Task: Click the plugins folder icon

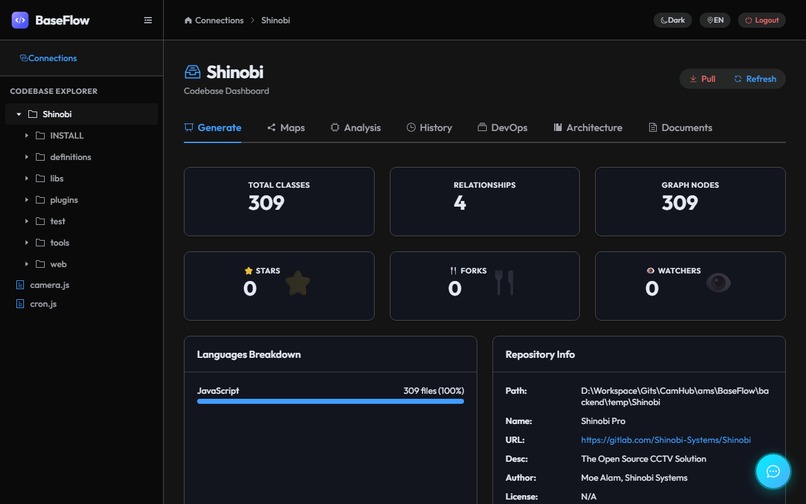Action: click(x=40, y=200)
